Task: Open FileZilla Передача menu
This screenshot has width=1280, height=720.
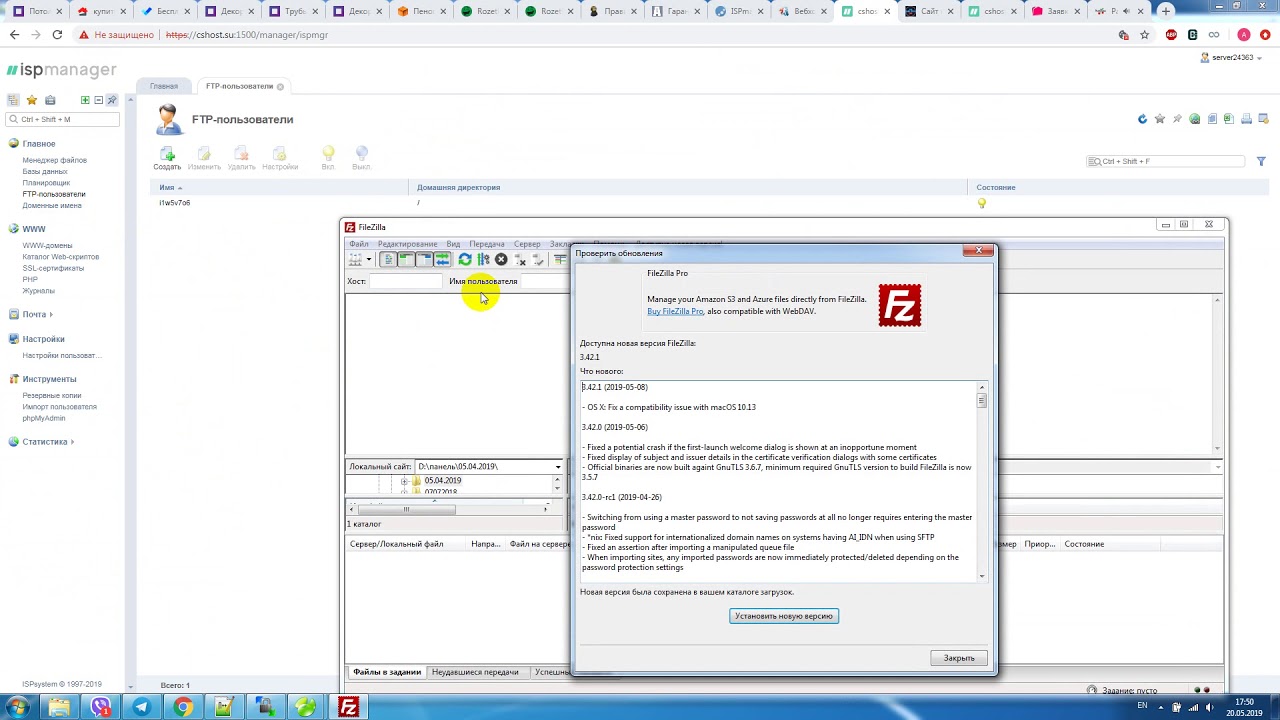Action: 487,244
